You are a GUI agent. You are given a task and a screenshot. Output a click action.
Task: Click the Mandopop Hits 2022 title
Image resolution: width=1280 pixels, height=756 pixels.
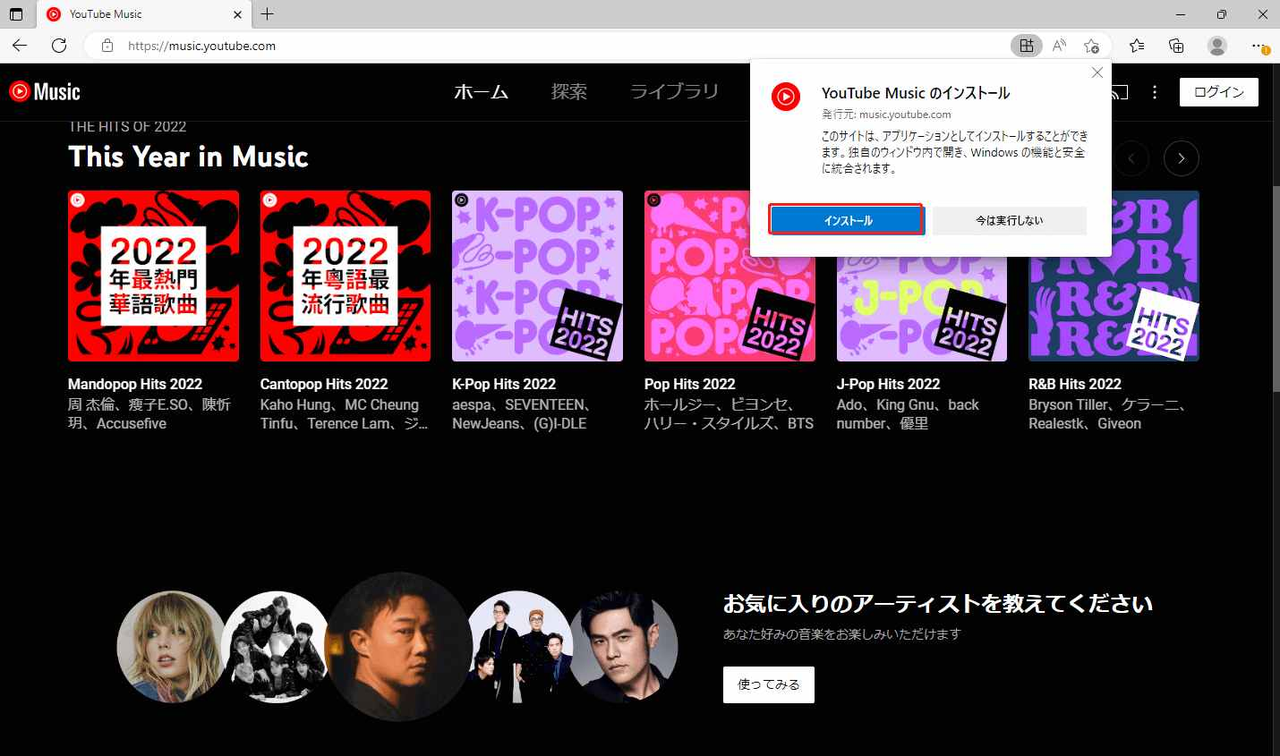tap(135, 384)
